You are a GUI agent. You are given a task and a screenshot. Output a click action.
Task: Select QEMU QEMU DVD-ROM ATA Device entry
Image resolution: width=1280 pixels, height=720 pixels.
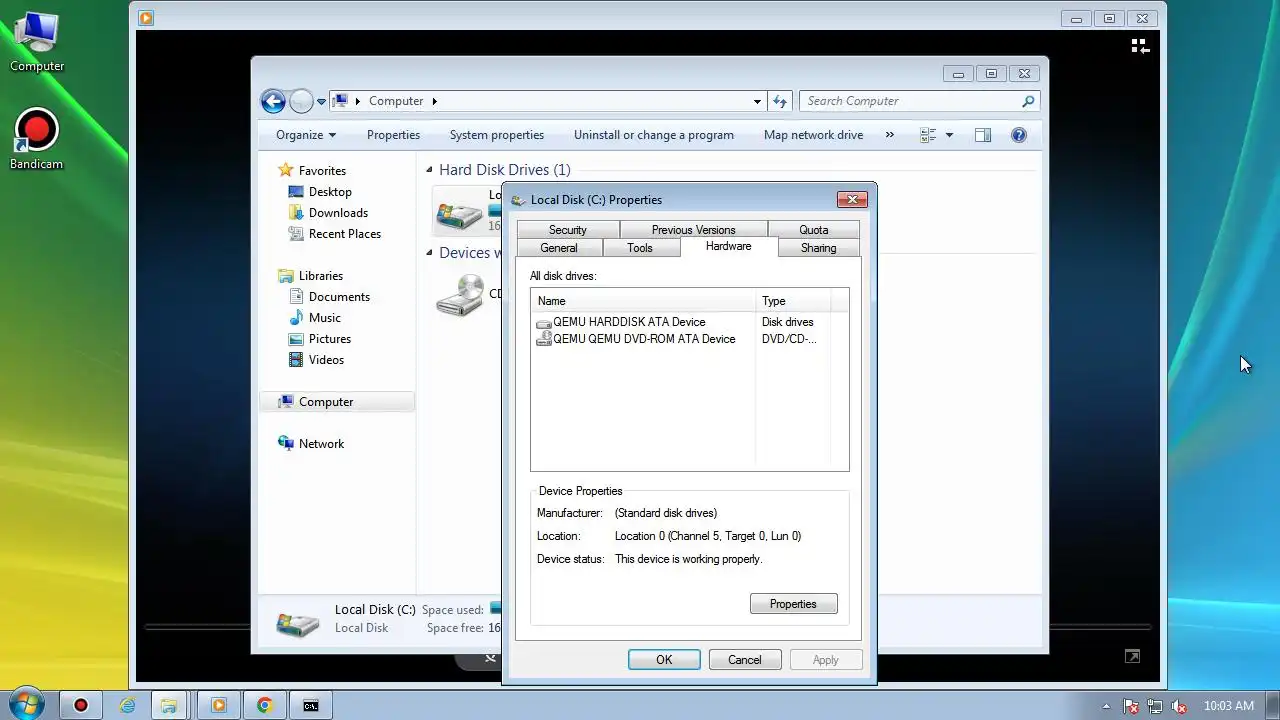pyautogui.click(x=636, y=339)
